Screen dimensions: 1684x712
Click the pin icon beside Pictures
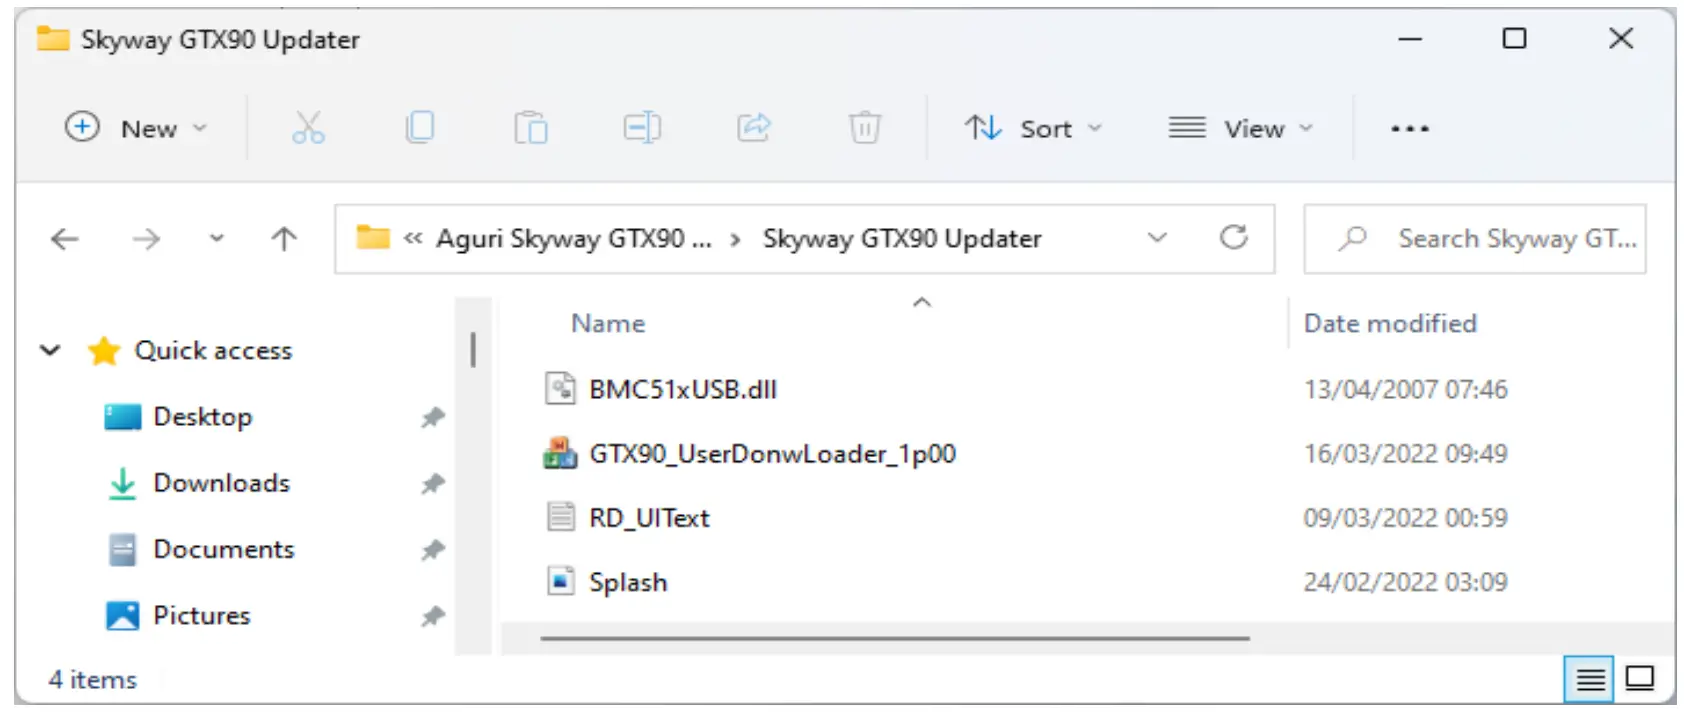[x=432, y=616]
